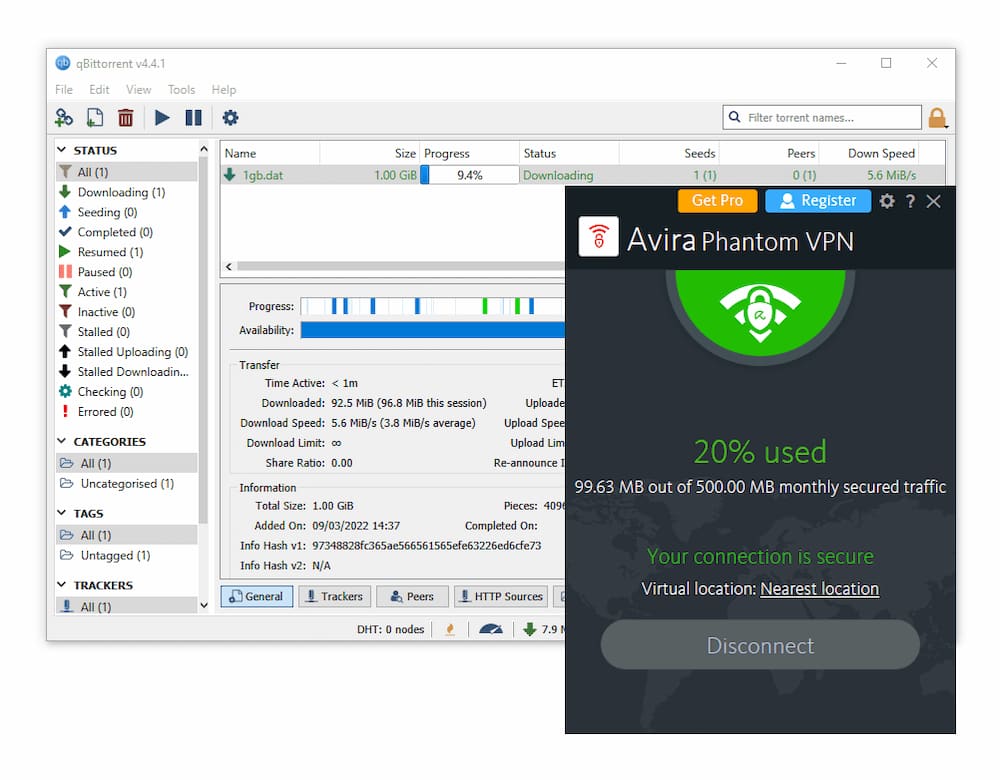Click the add torrent link icon

pyautogui.click(x=63, y=117)
